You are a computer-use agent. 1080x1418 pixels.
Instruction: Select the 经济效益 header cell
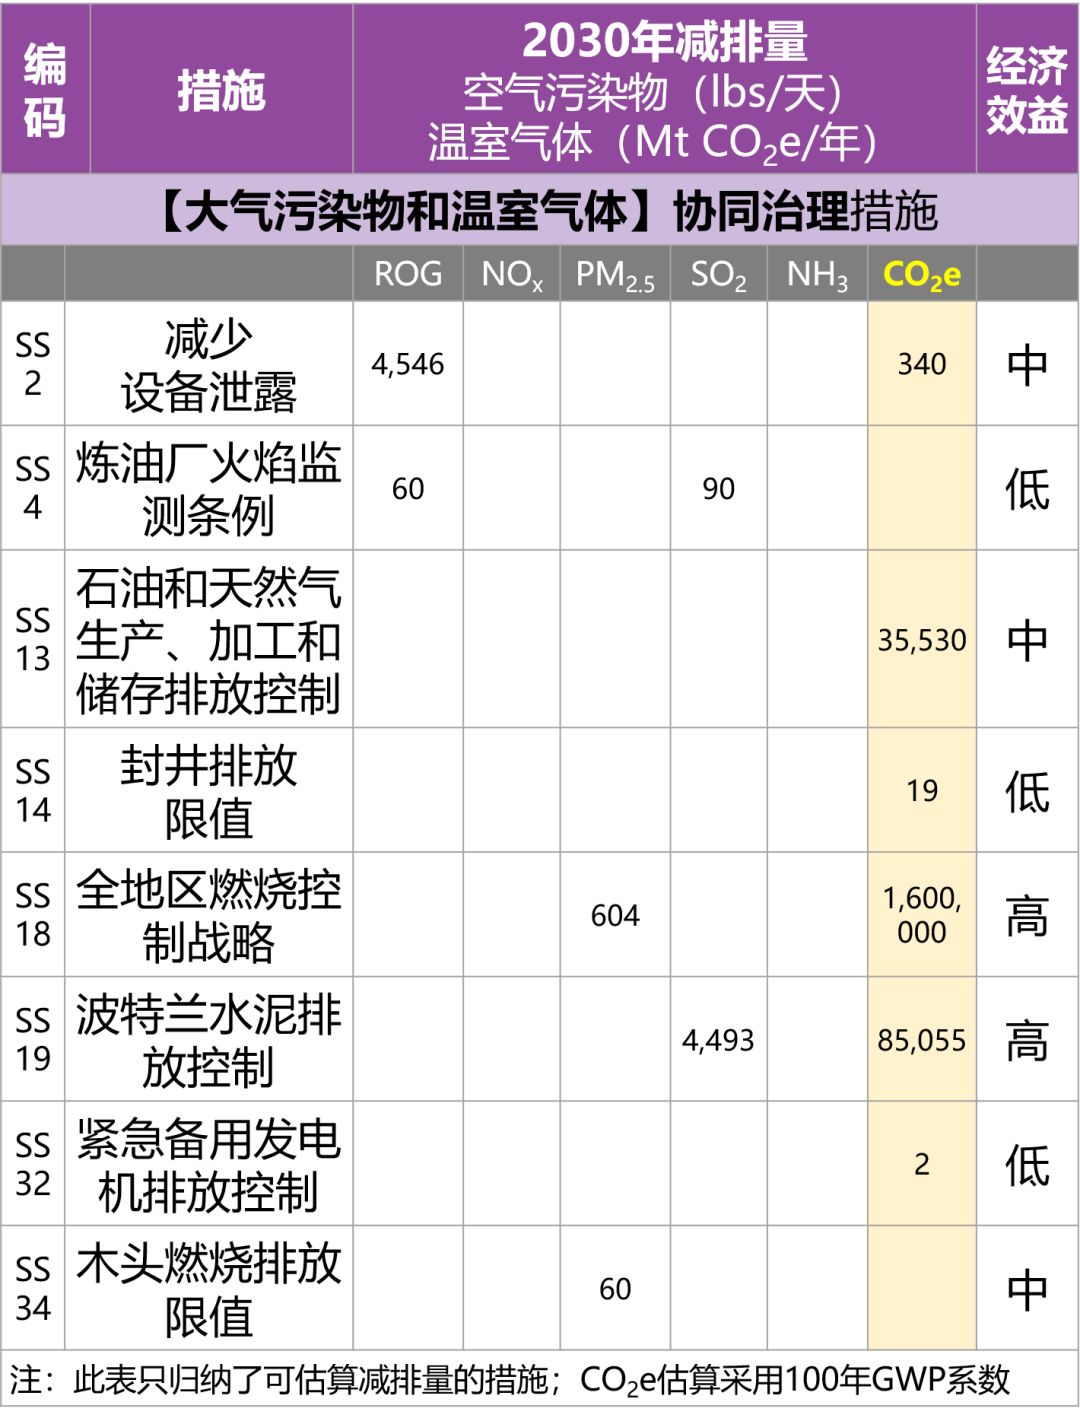tap(1026, 90)
